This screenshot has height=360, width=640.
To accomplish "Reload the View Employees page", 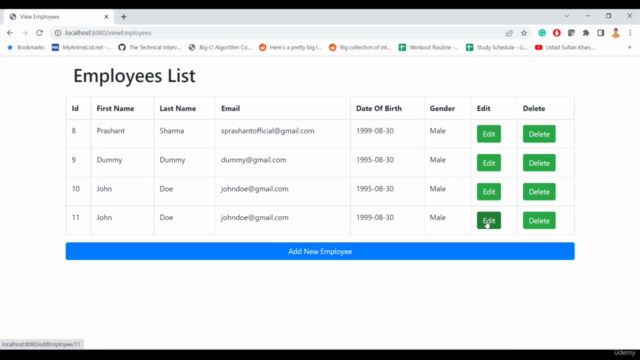I will pyautogui.click(x=39, y=33).
